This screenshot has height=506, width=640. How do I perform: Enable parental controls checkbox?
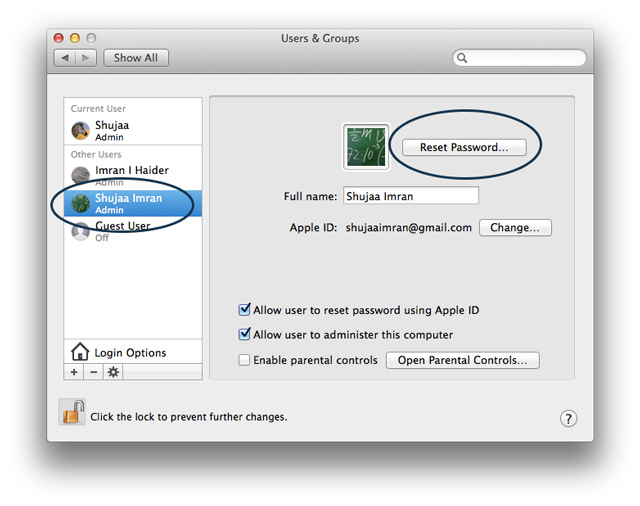tap(244, 360)
